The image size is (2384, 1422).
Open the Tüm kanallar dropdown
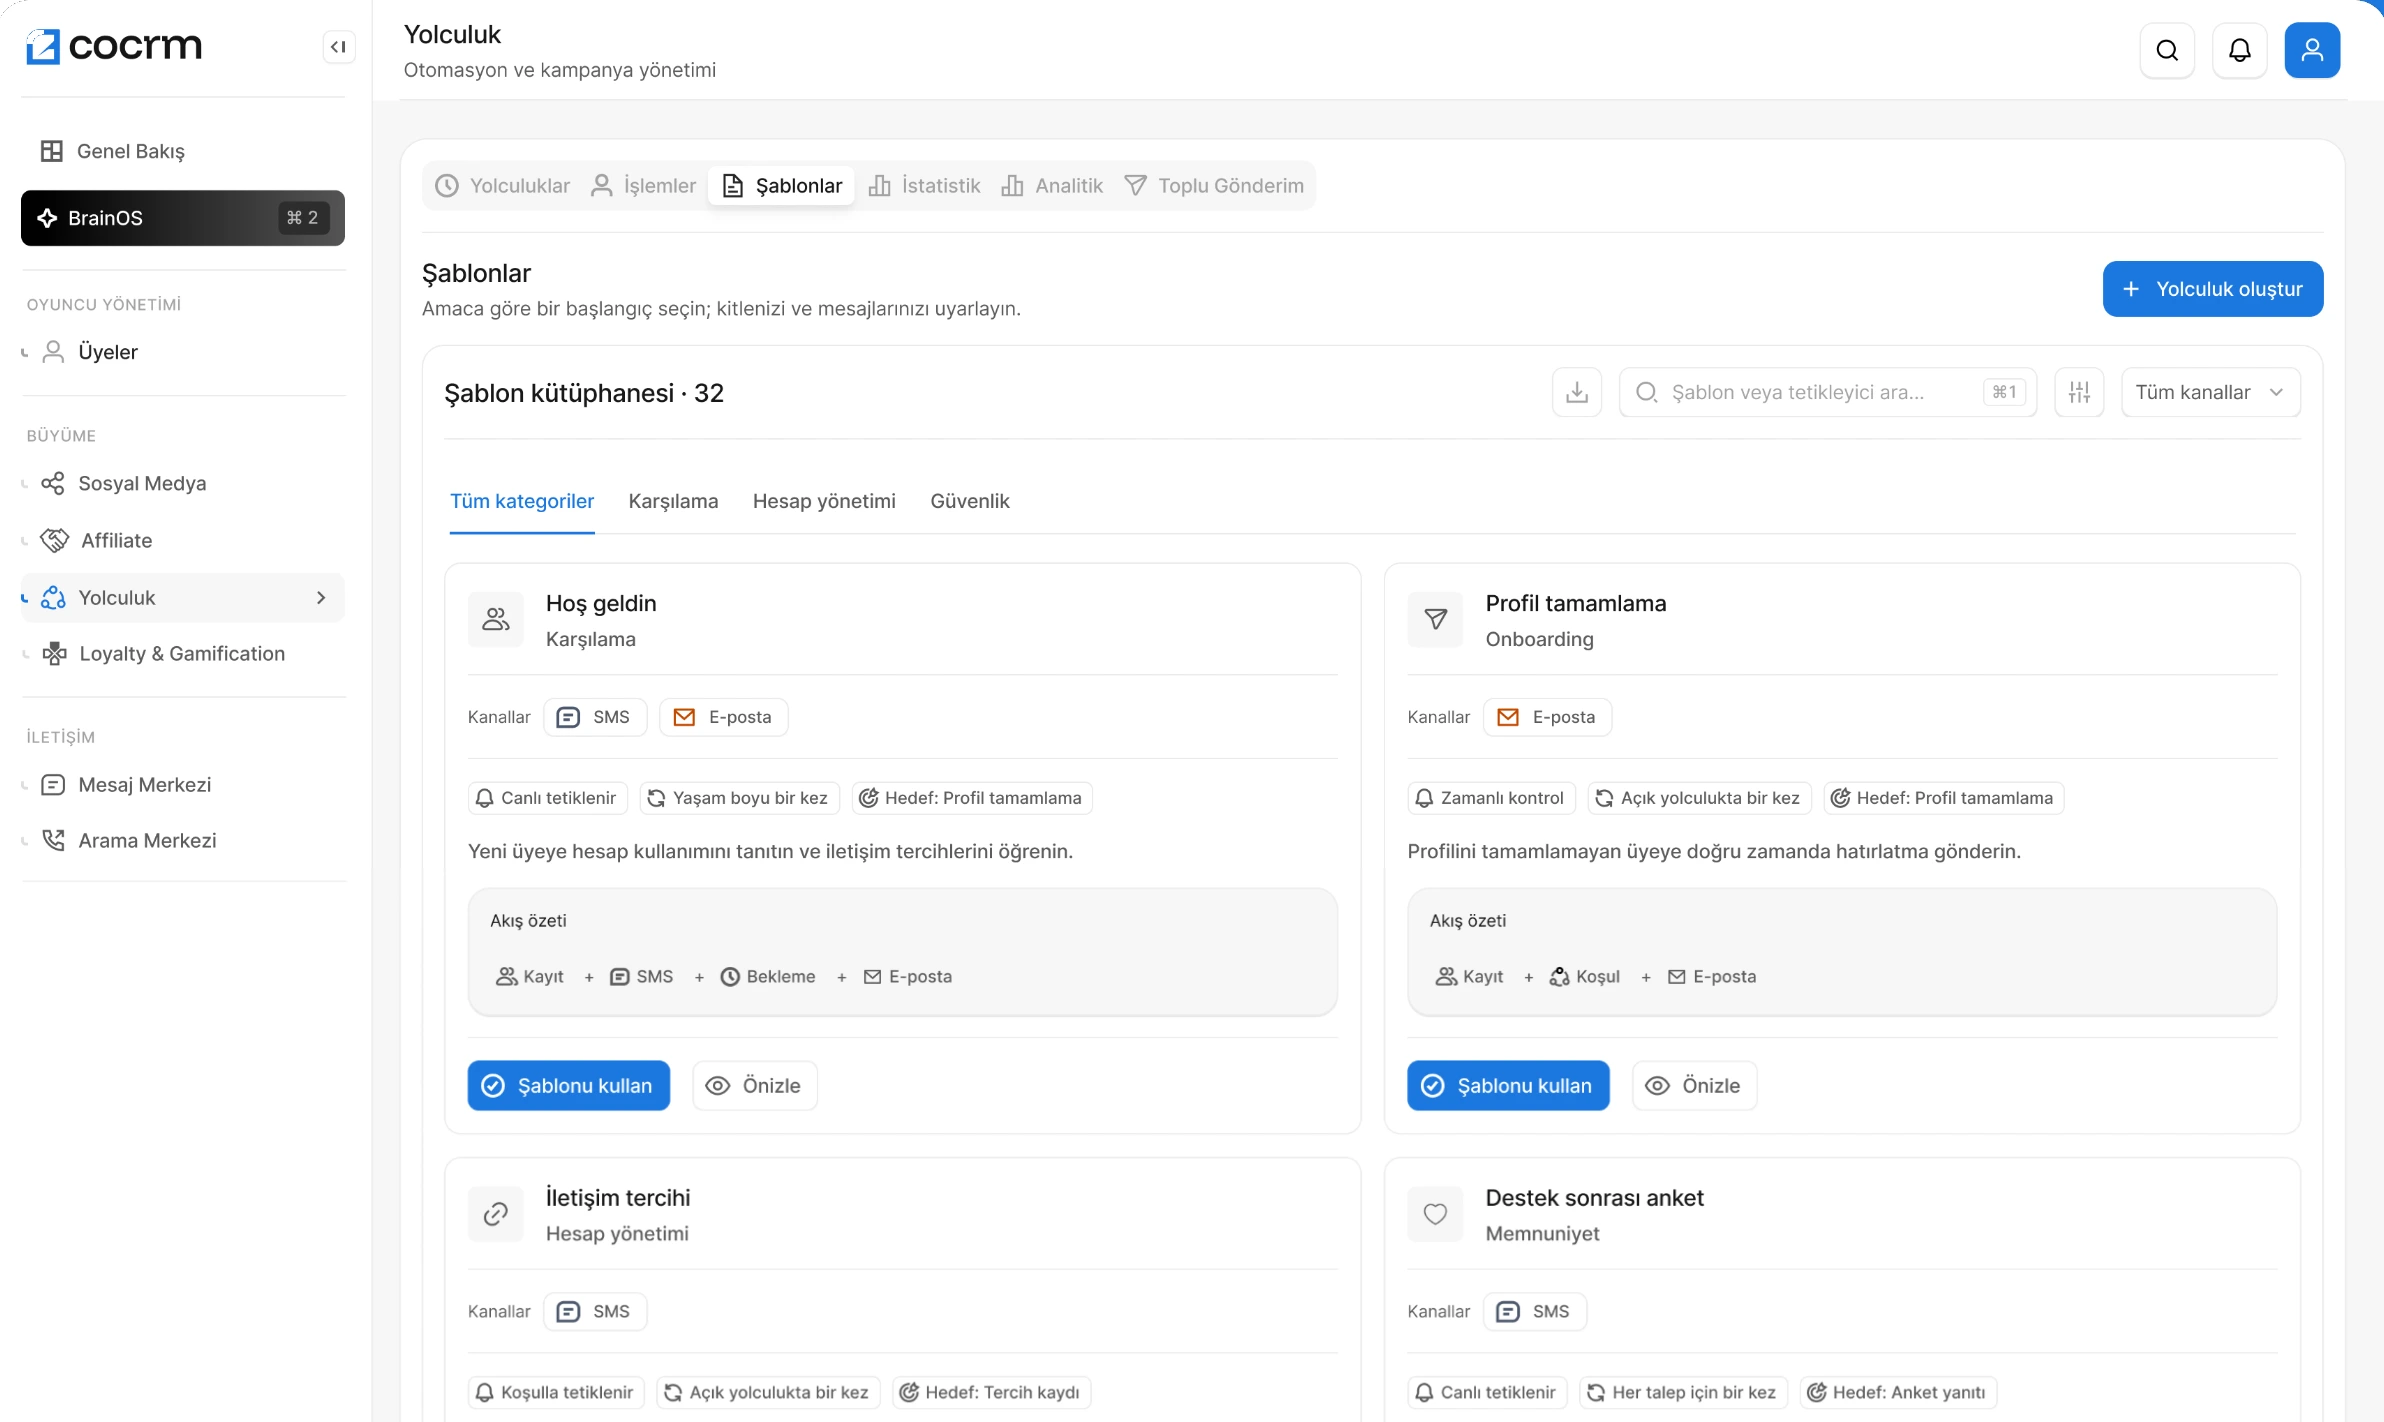2210,392
